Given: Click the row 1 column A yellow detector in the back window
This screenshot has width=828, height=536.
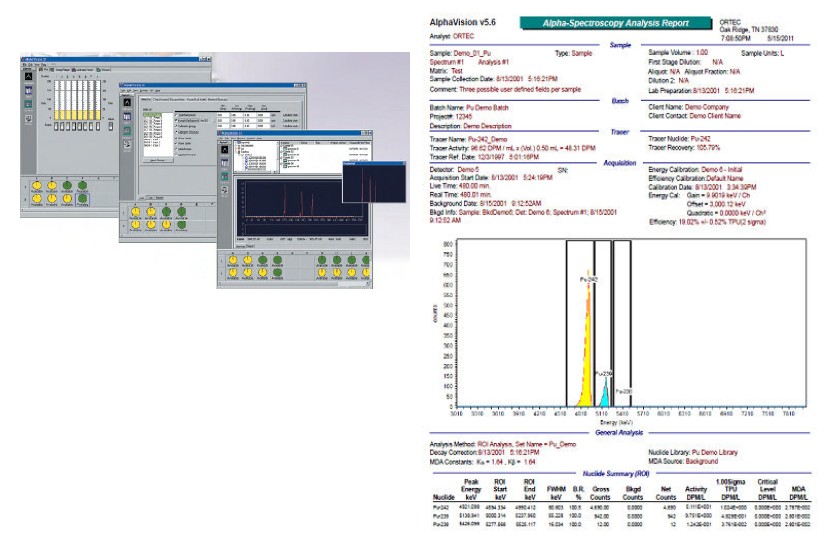Looking at the screenshot, I should click(36, 185).
